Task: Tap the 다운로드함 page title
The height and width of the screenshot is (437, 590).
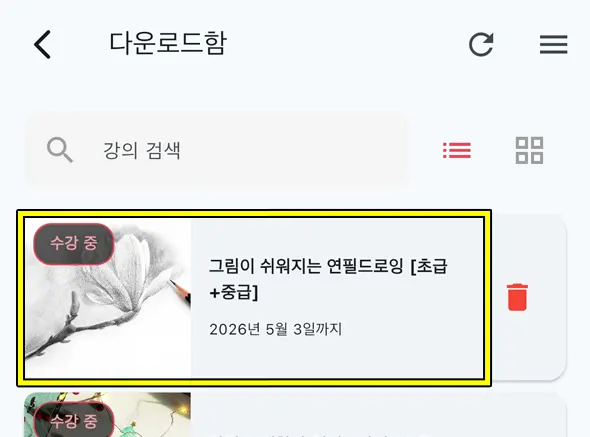Action: [168, 44]
